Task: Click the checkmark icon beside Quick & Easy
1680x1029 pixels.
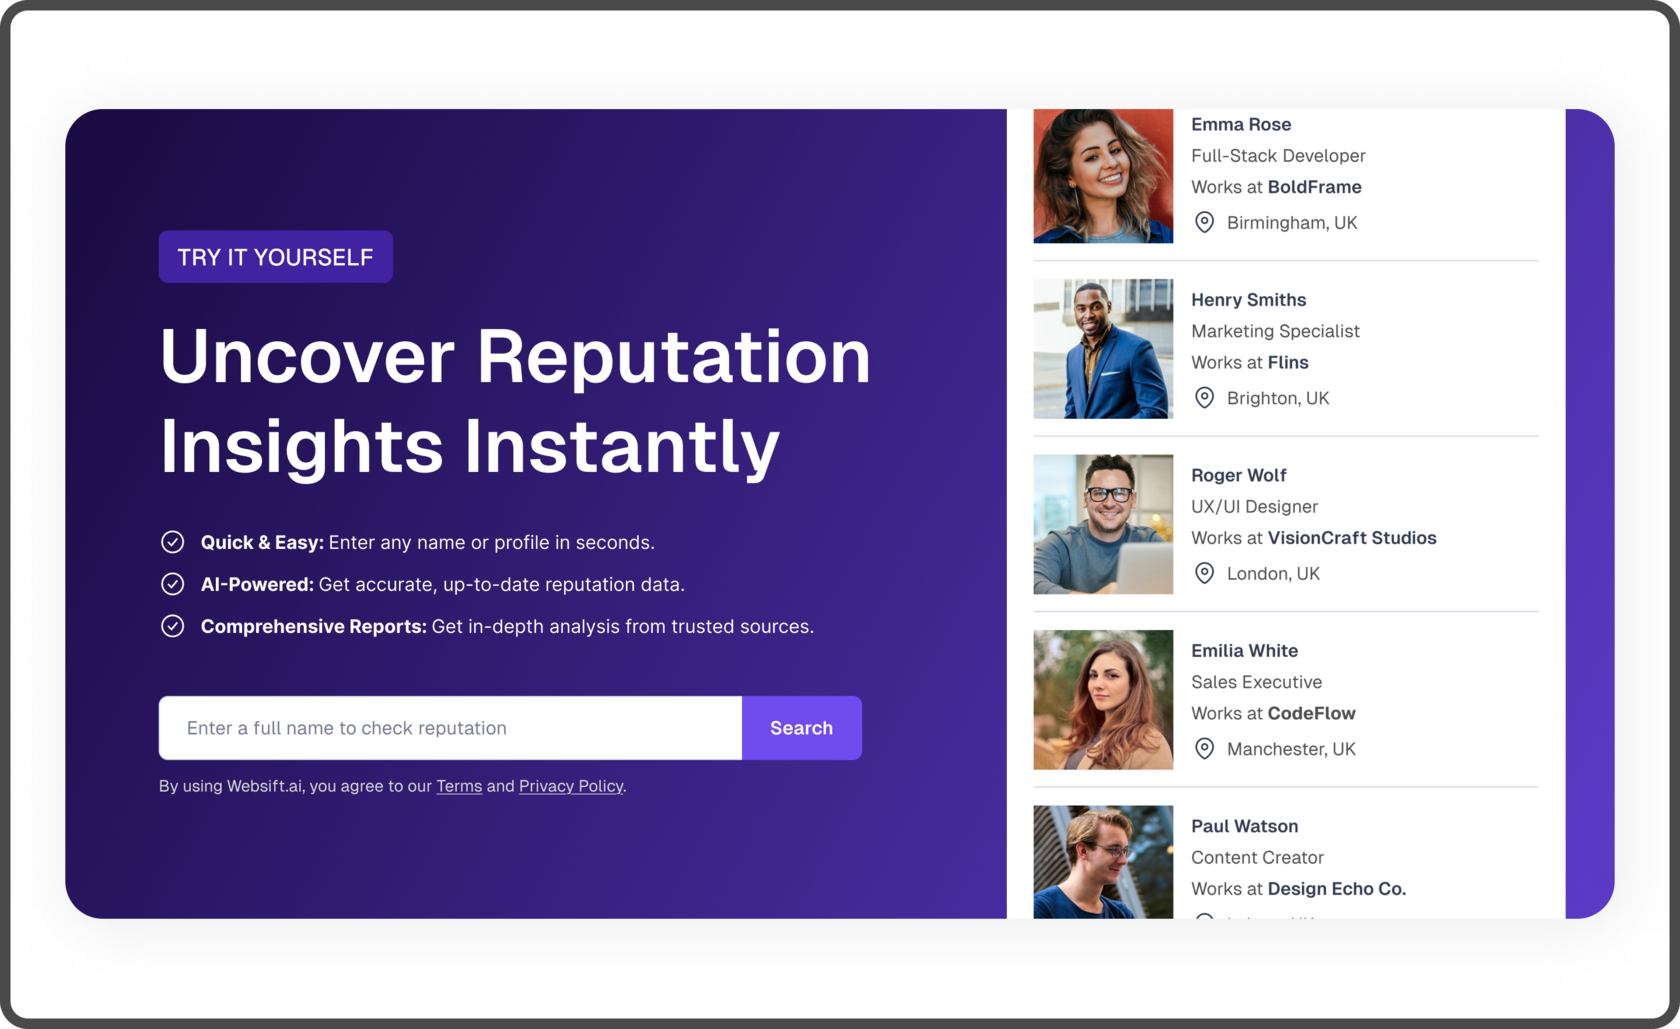Action: (173, 542)
